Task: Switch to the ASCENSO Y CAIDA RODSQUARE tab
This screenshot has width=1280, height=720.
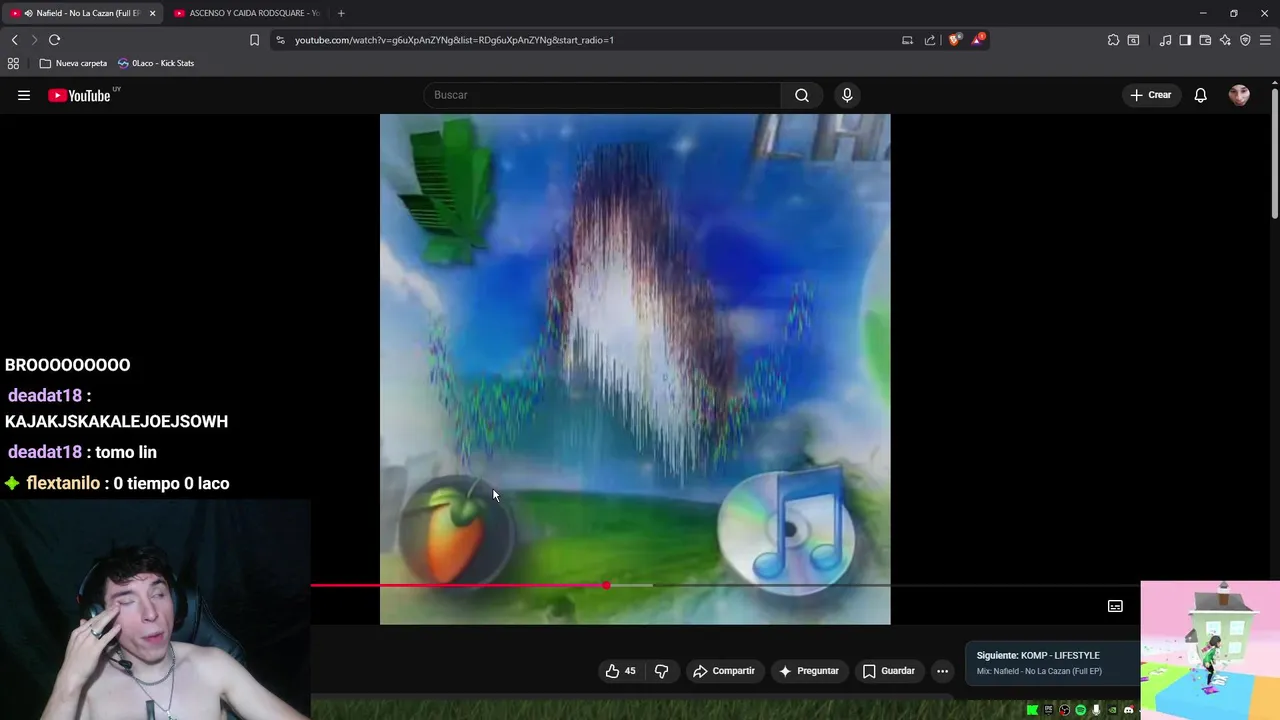Action: click(246, 13)
